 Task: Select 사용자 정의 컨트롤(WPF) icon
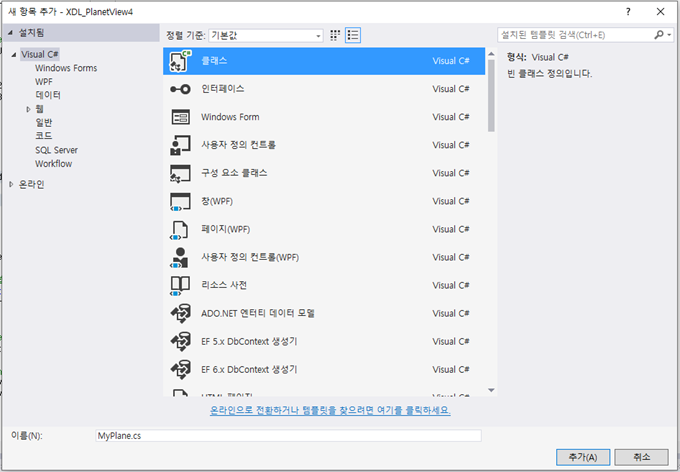pos(180,257)
